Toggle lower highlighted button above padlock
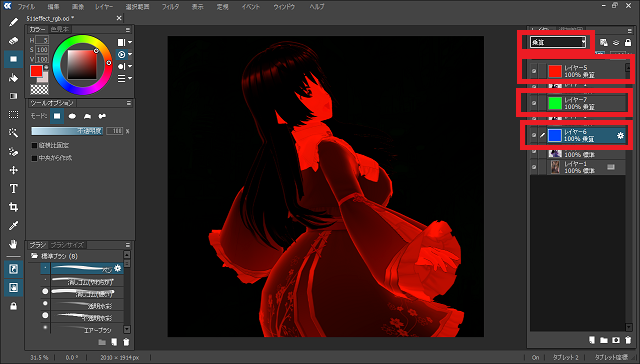 [13, 288]
